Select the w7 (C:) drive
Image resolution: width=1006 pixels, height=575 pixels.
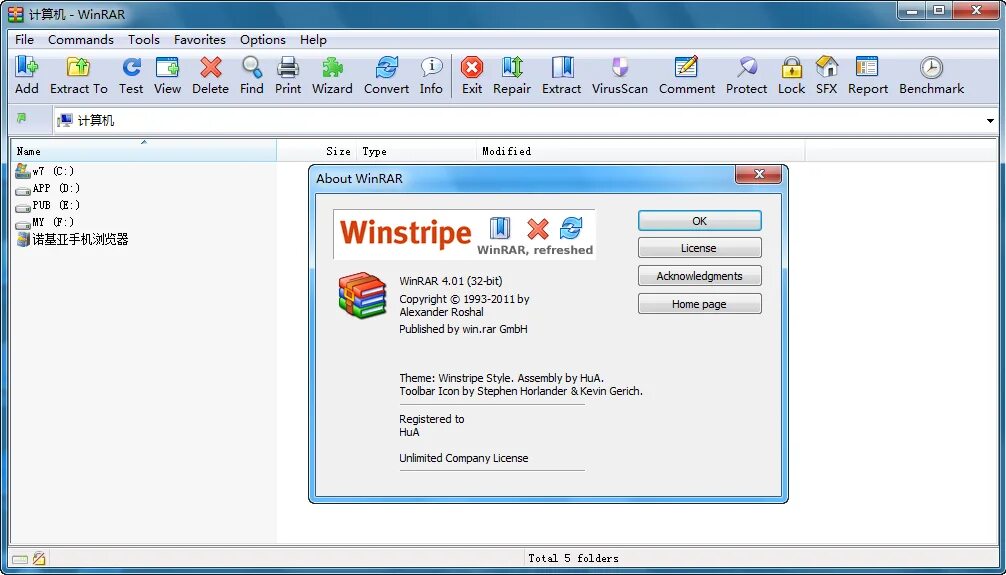point(45,171)
